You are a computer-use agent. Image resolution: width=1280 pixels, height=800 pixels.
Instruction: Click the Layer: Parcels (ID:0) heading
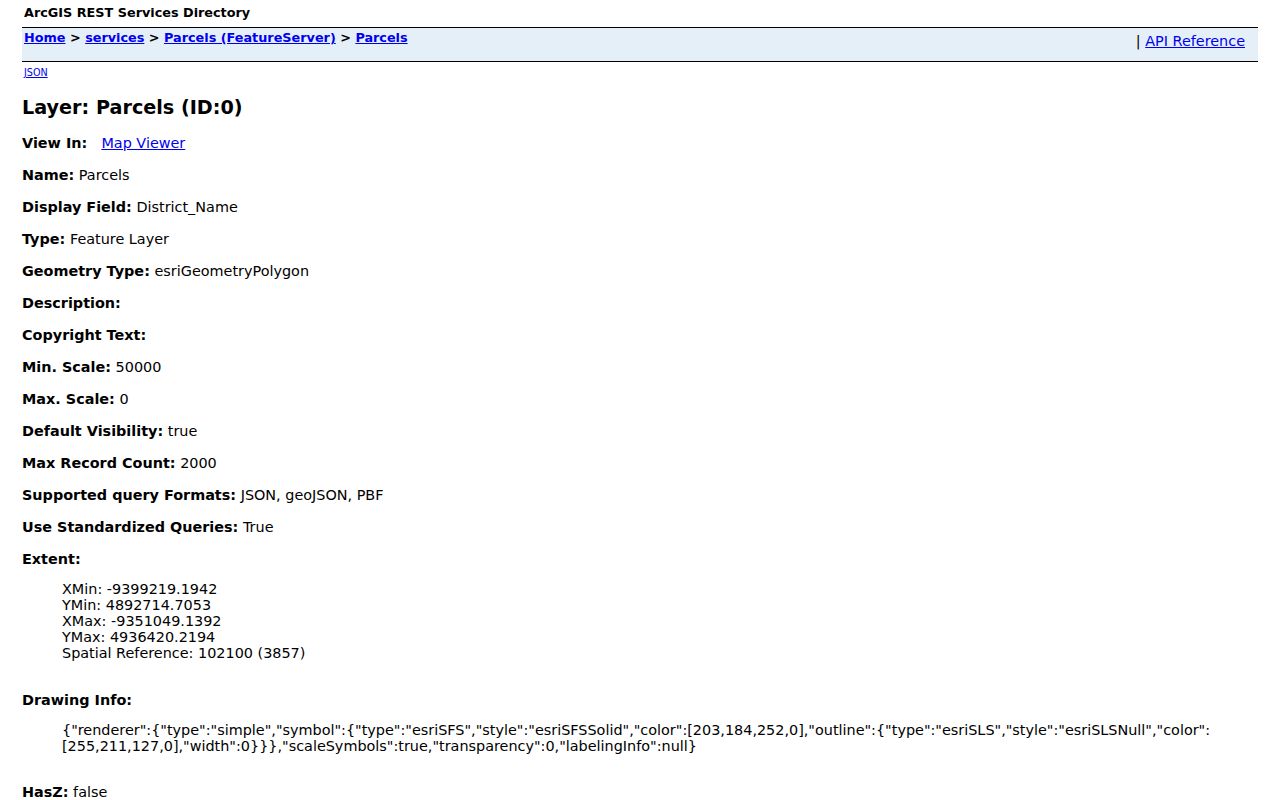[x=132, y=107]
